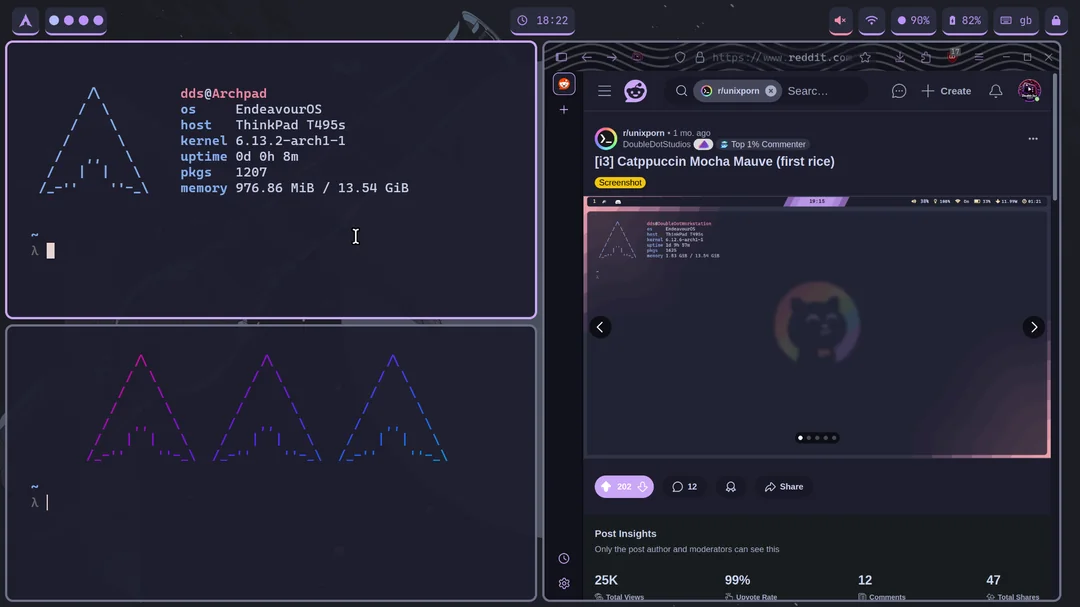The height and width of the screenshot is (607, 1080).
Task: Award the post with the award icon
Action: [x=731, y=487]
